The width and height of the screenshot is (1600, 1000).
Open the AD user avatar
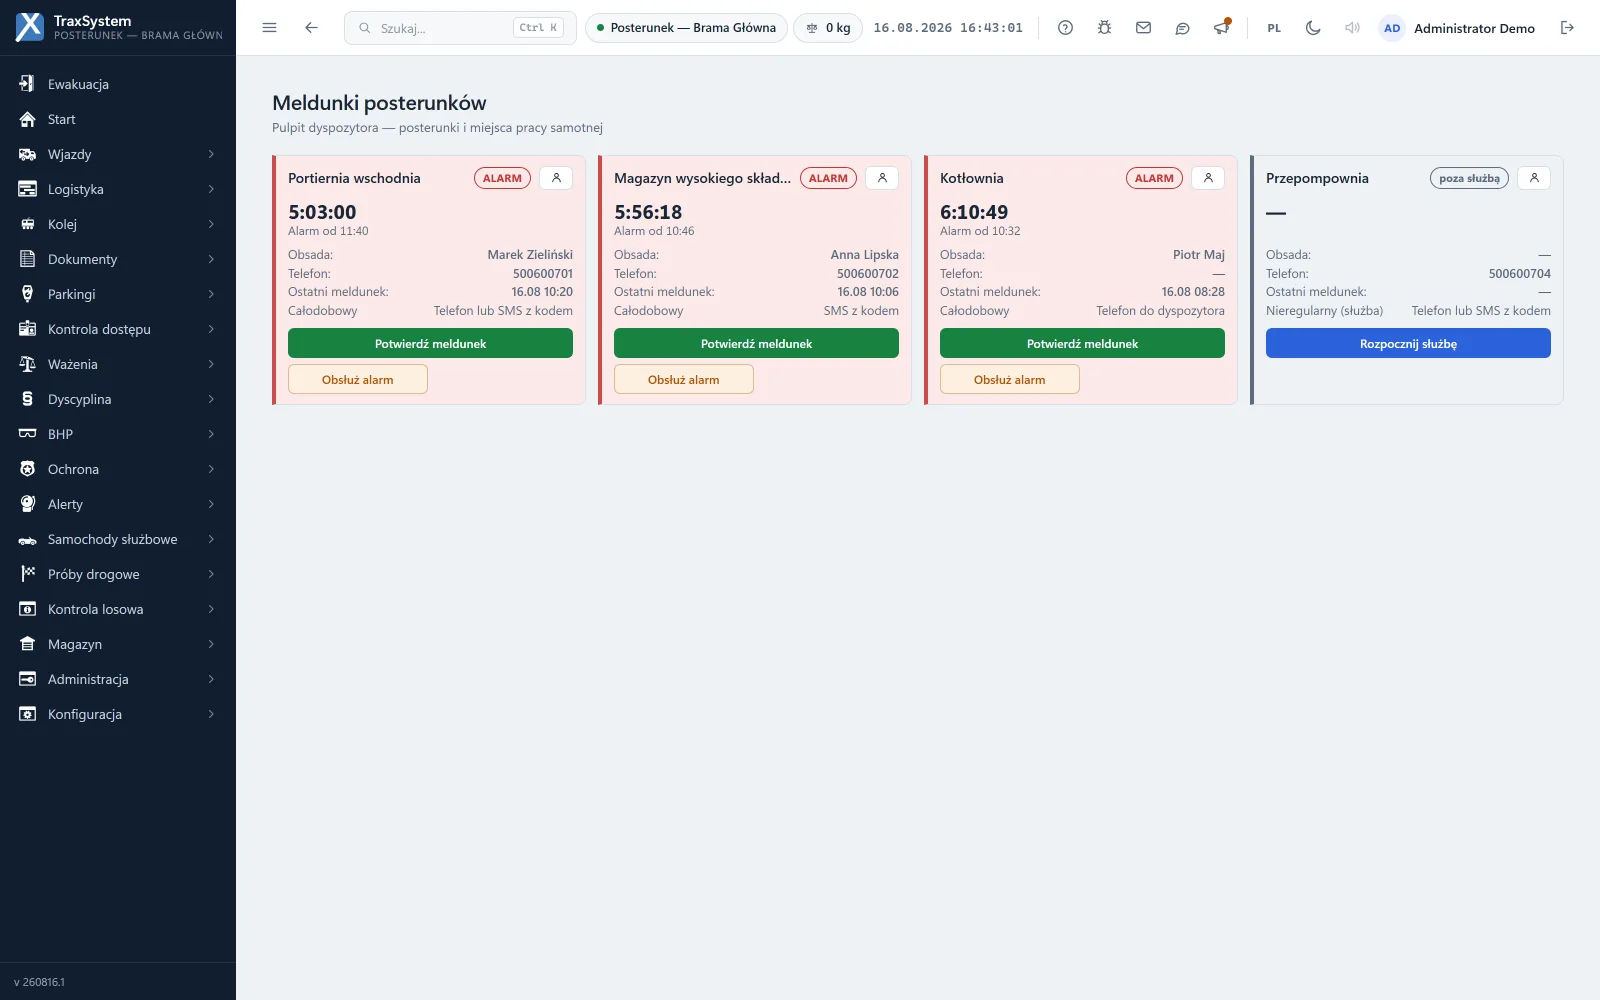click(x=1392, y=28)
